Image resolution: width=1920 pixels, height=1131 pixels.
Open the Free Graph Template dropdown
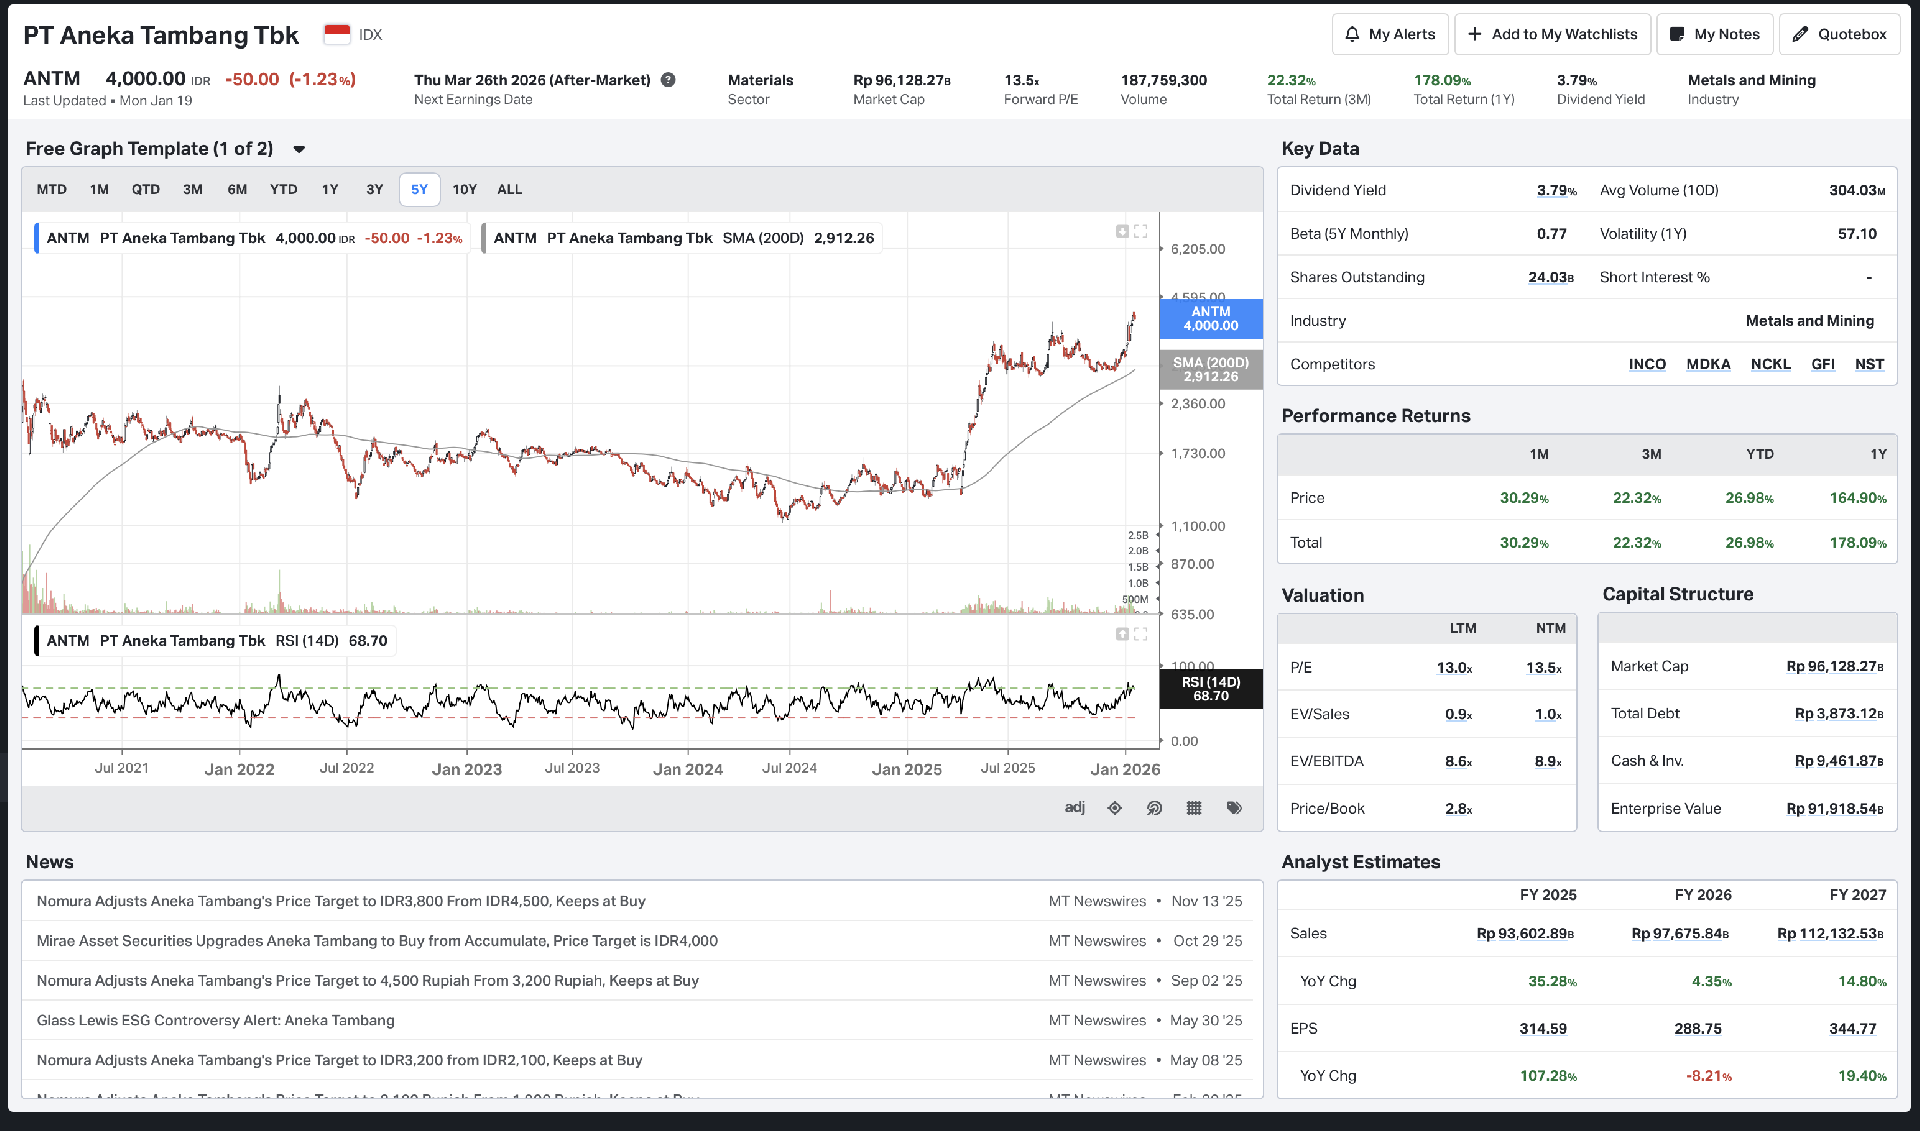point(299,149)
